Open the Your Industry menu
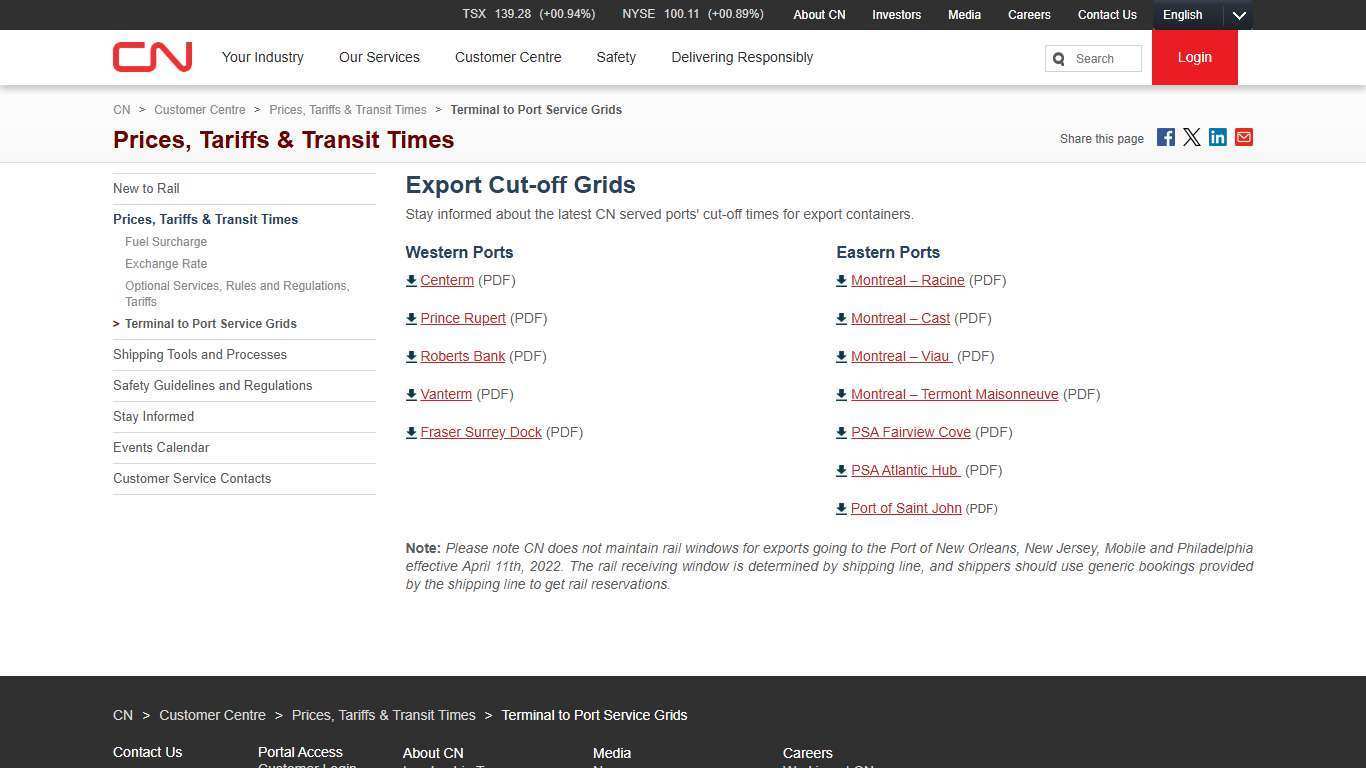Viewport: 1366px width, 768px height. [x=262, y=57]
